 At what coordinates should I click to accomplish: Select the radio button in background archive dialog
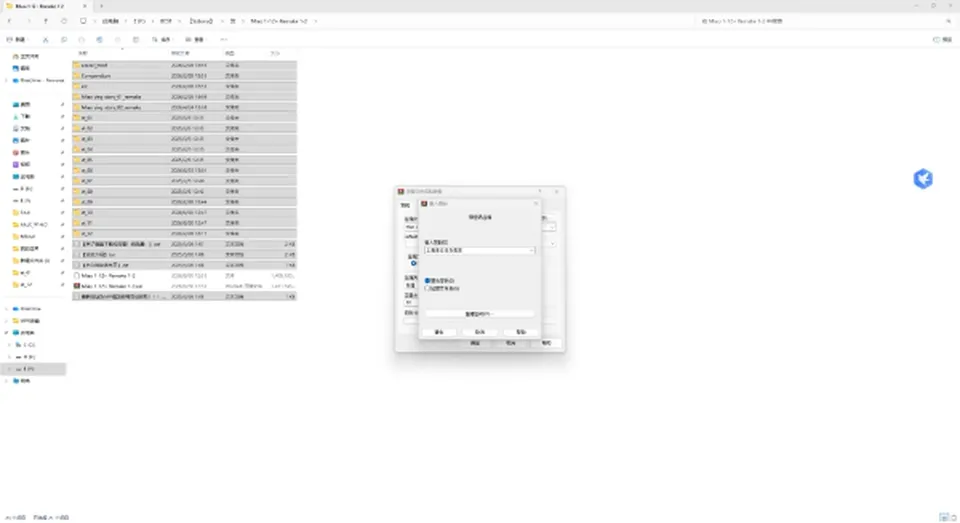(x=413, y=263)
